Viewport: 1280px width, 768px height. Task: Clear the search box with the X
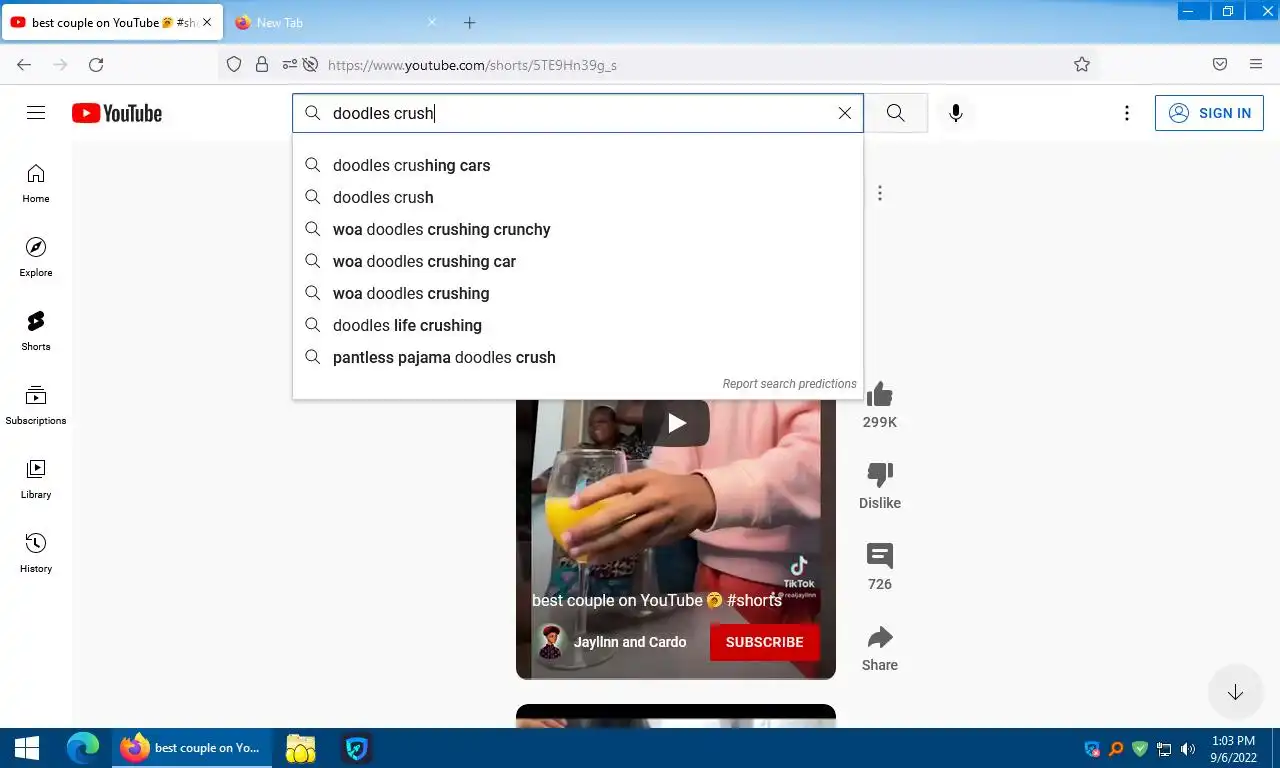(845, 113)
